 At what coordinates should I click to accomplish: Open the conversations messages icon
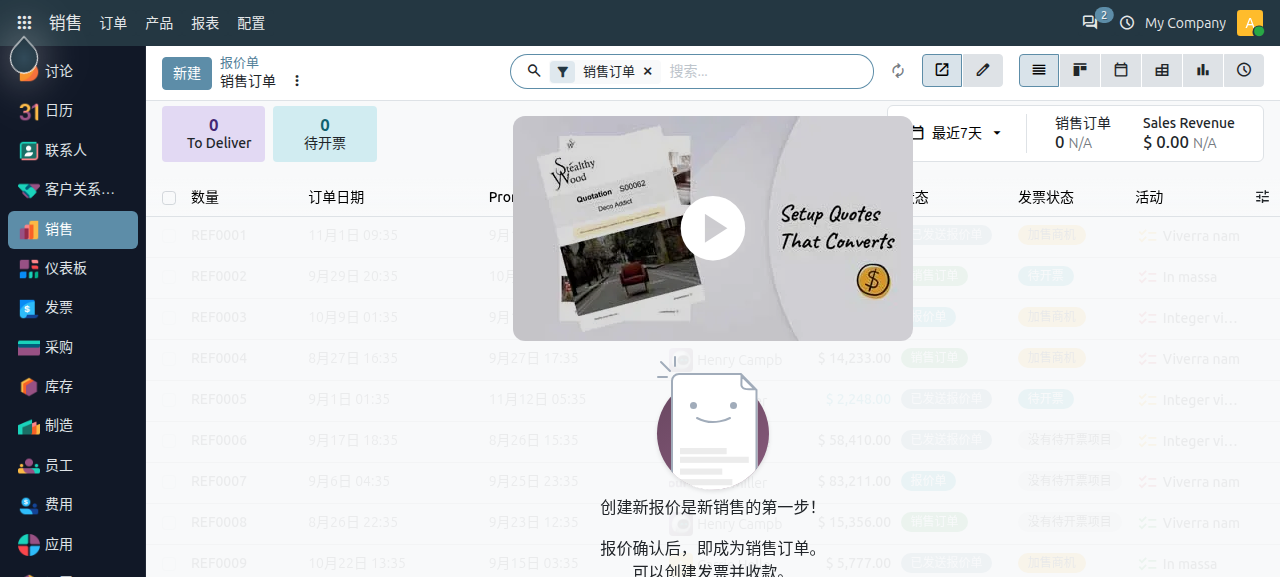(1090, 22)
